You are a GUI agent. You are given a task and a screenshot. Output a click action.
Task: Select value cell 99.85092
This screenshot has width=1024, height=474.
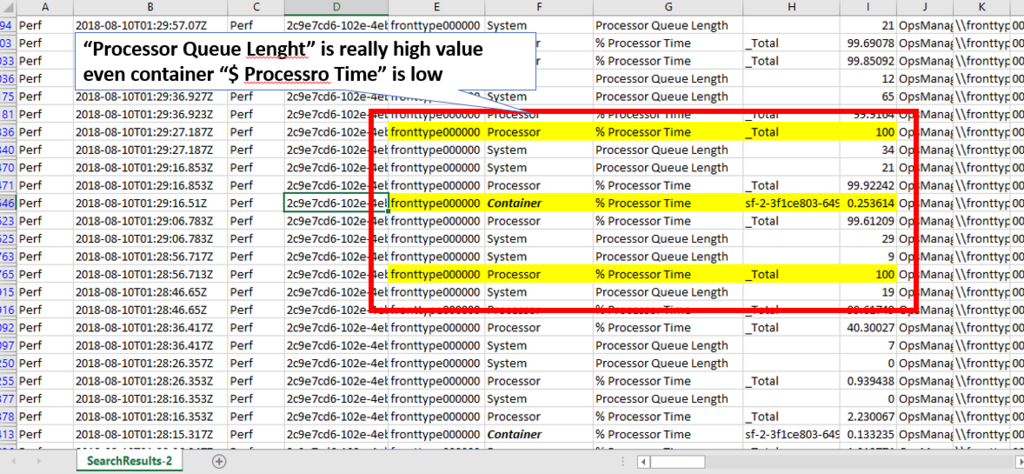click(868, 61)
